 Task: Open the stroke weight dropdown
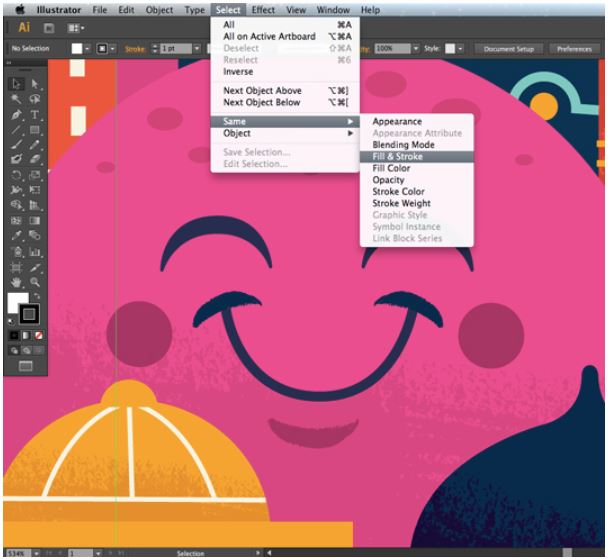pos(197,48)
